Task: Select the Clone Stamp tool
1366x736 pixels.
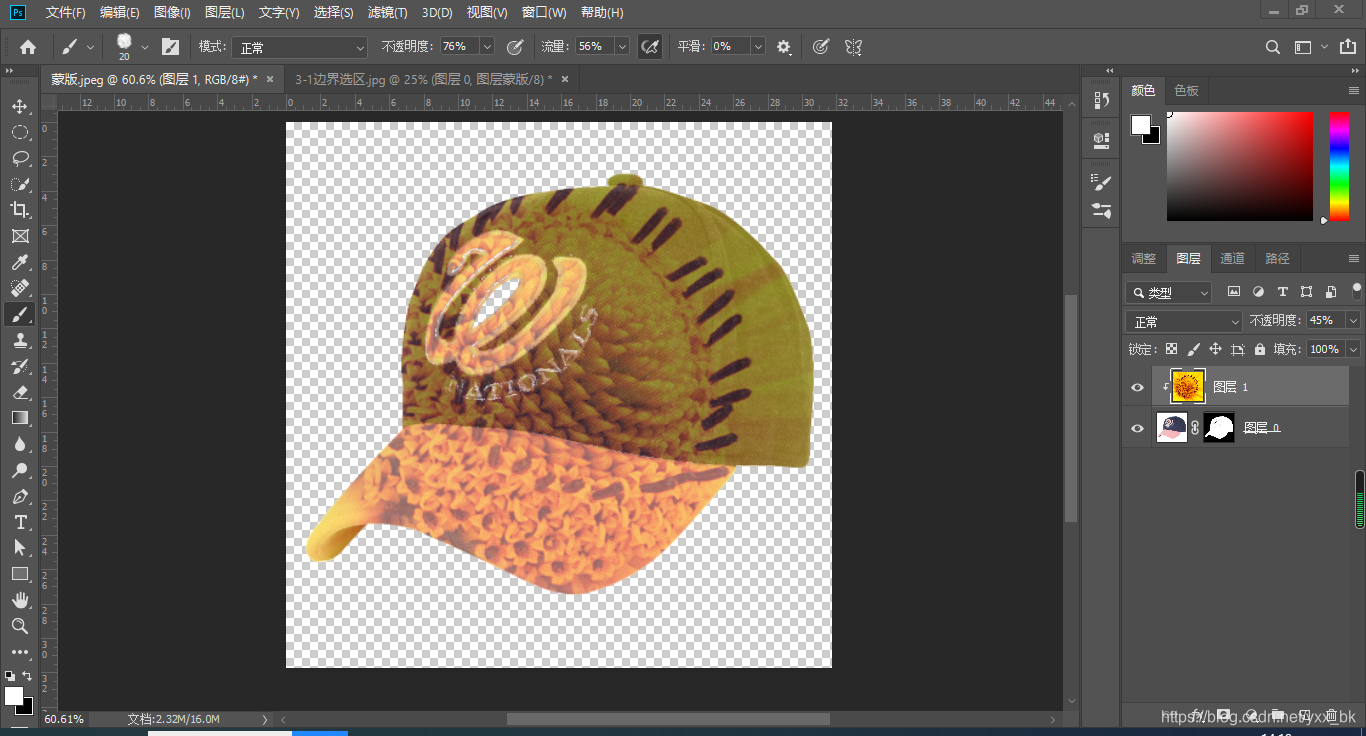Action: tap(20, 340)
